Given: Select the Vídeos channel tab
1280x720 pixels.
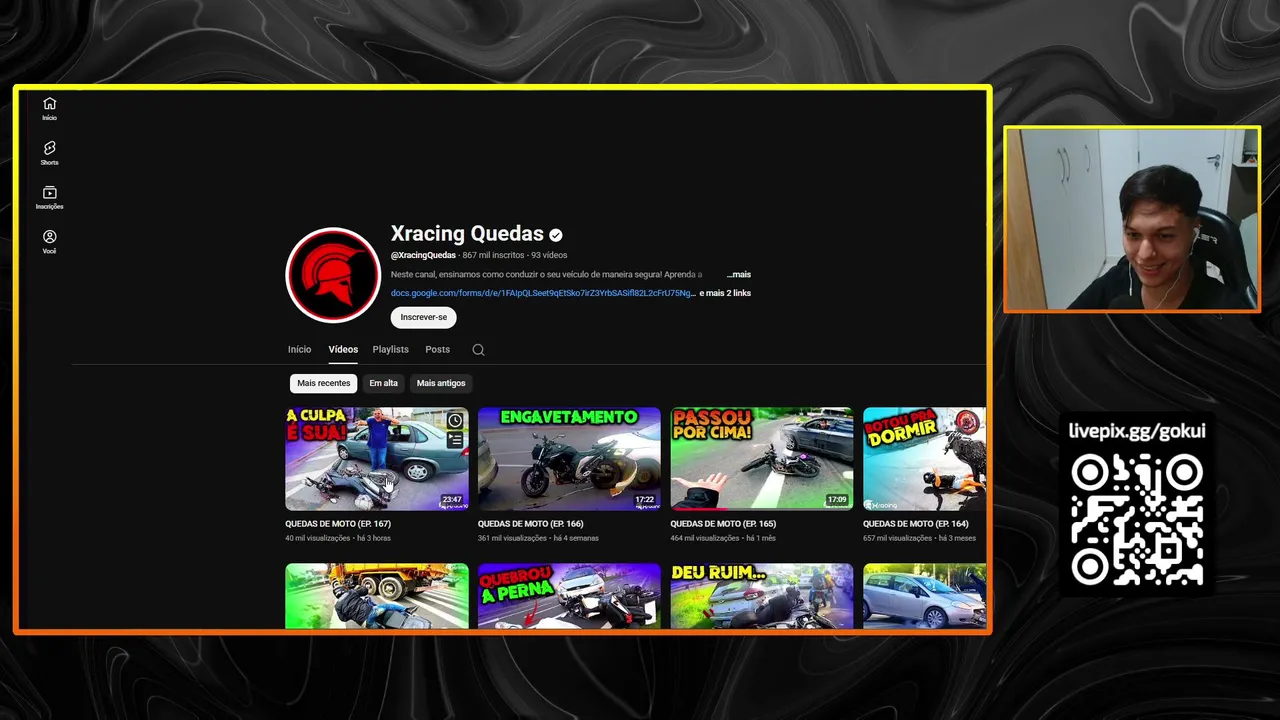Looking at the screenshot, I should [x=343, y=350].
